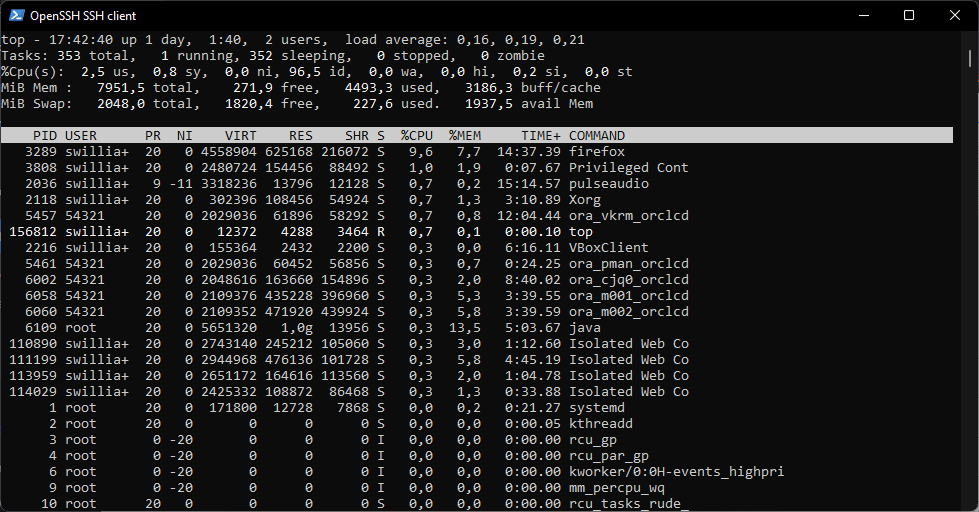Minimize the OpenSSH SSH client window

(x=863, y=15)
